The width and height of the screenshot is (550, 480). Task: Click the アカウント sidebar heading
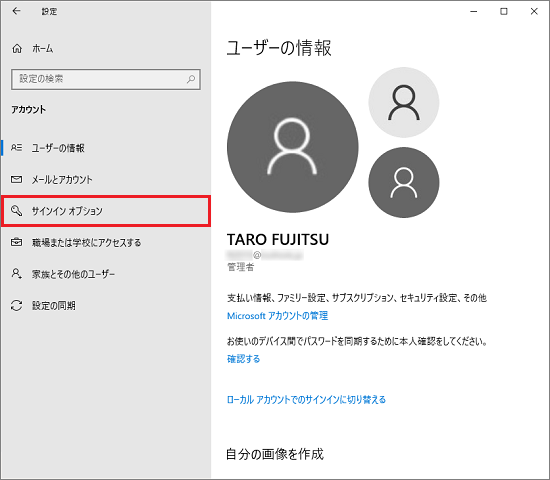[x=28, y=109]
